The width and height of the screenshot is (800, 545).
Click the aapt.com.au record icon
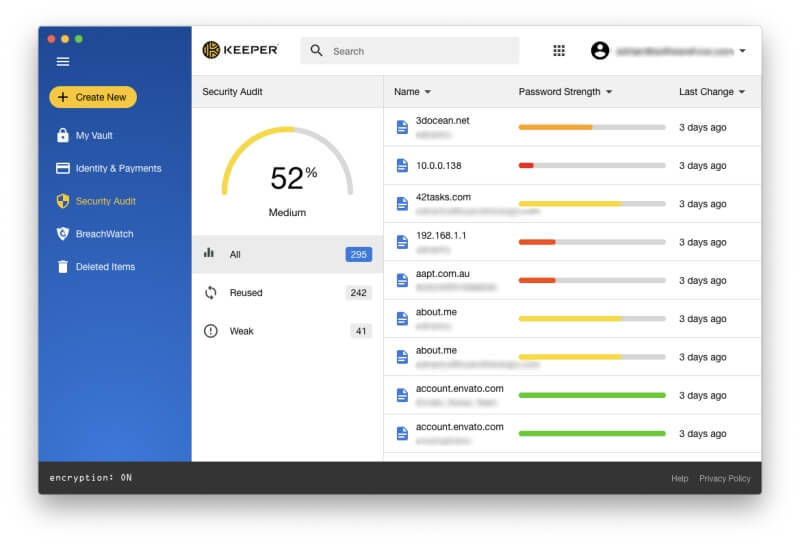pyautogui.click(x=402, y=280)
